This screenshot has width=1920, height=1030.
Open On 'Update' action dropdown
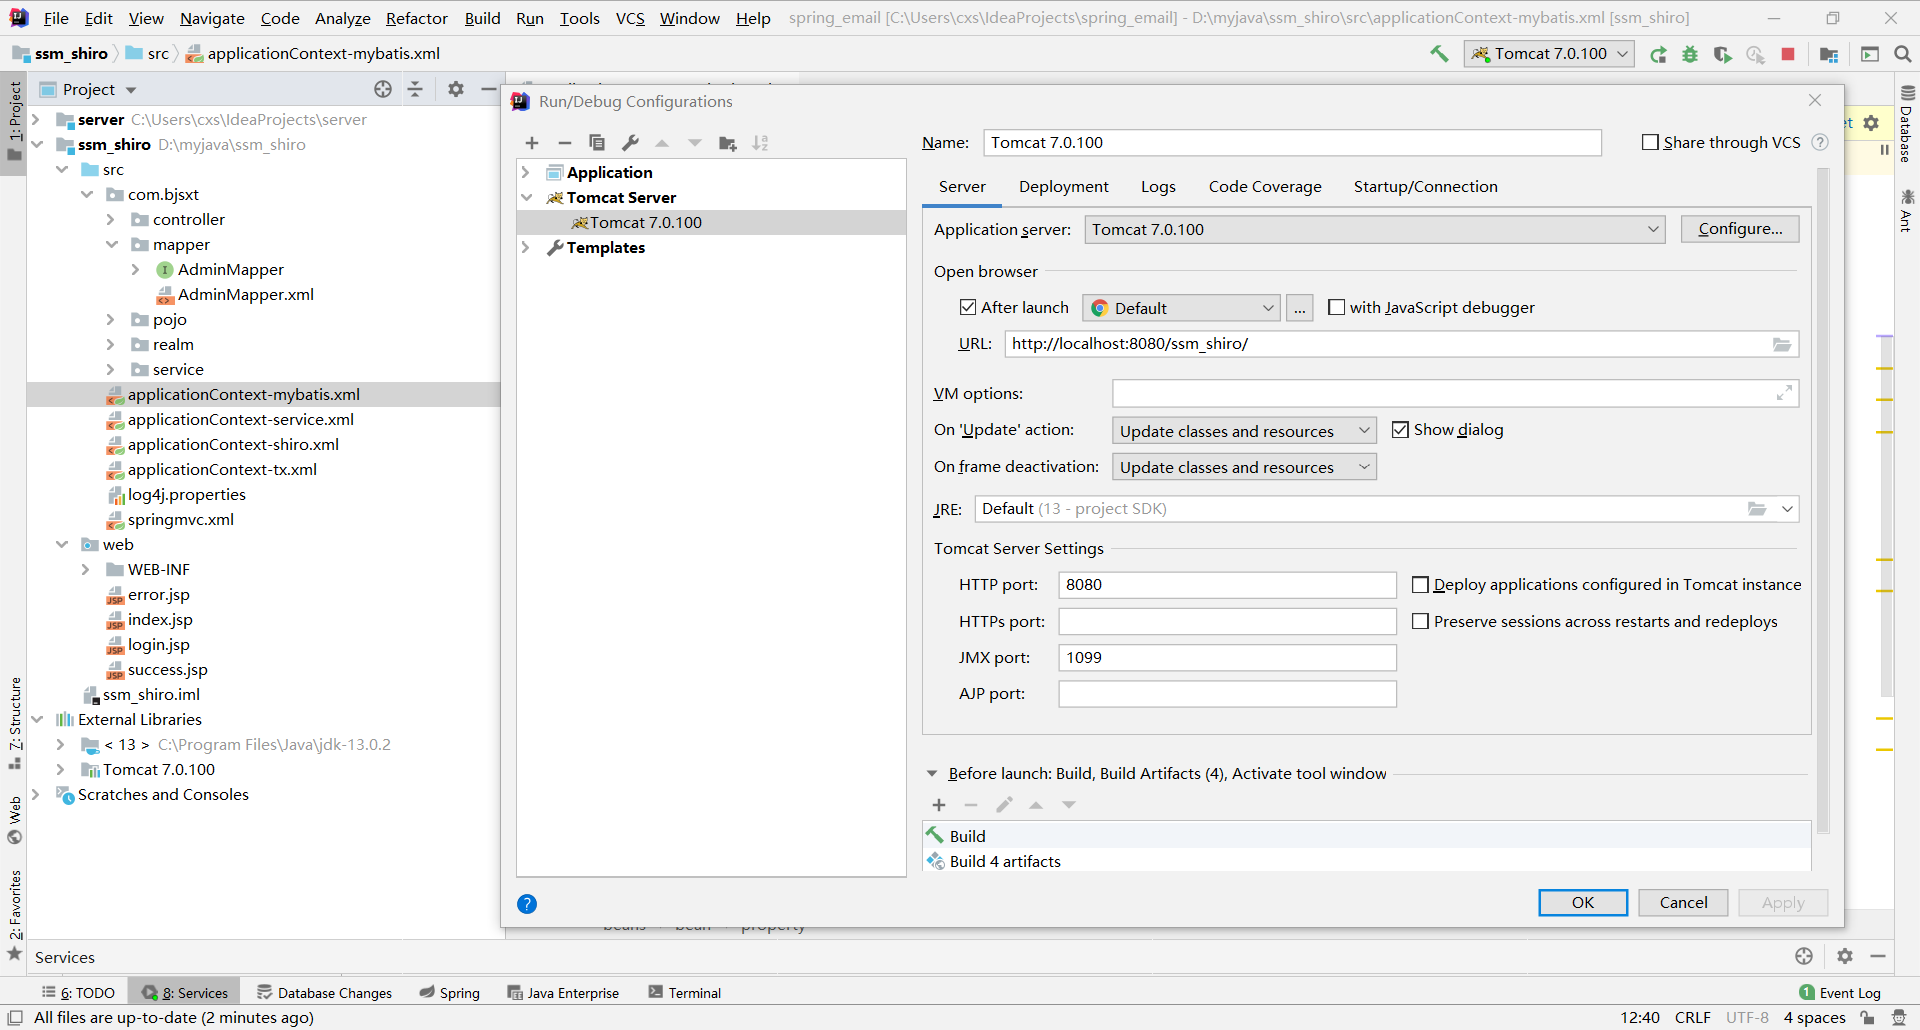(1244, 431)
